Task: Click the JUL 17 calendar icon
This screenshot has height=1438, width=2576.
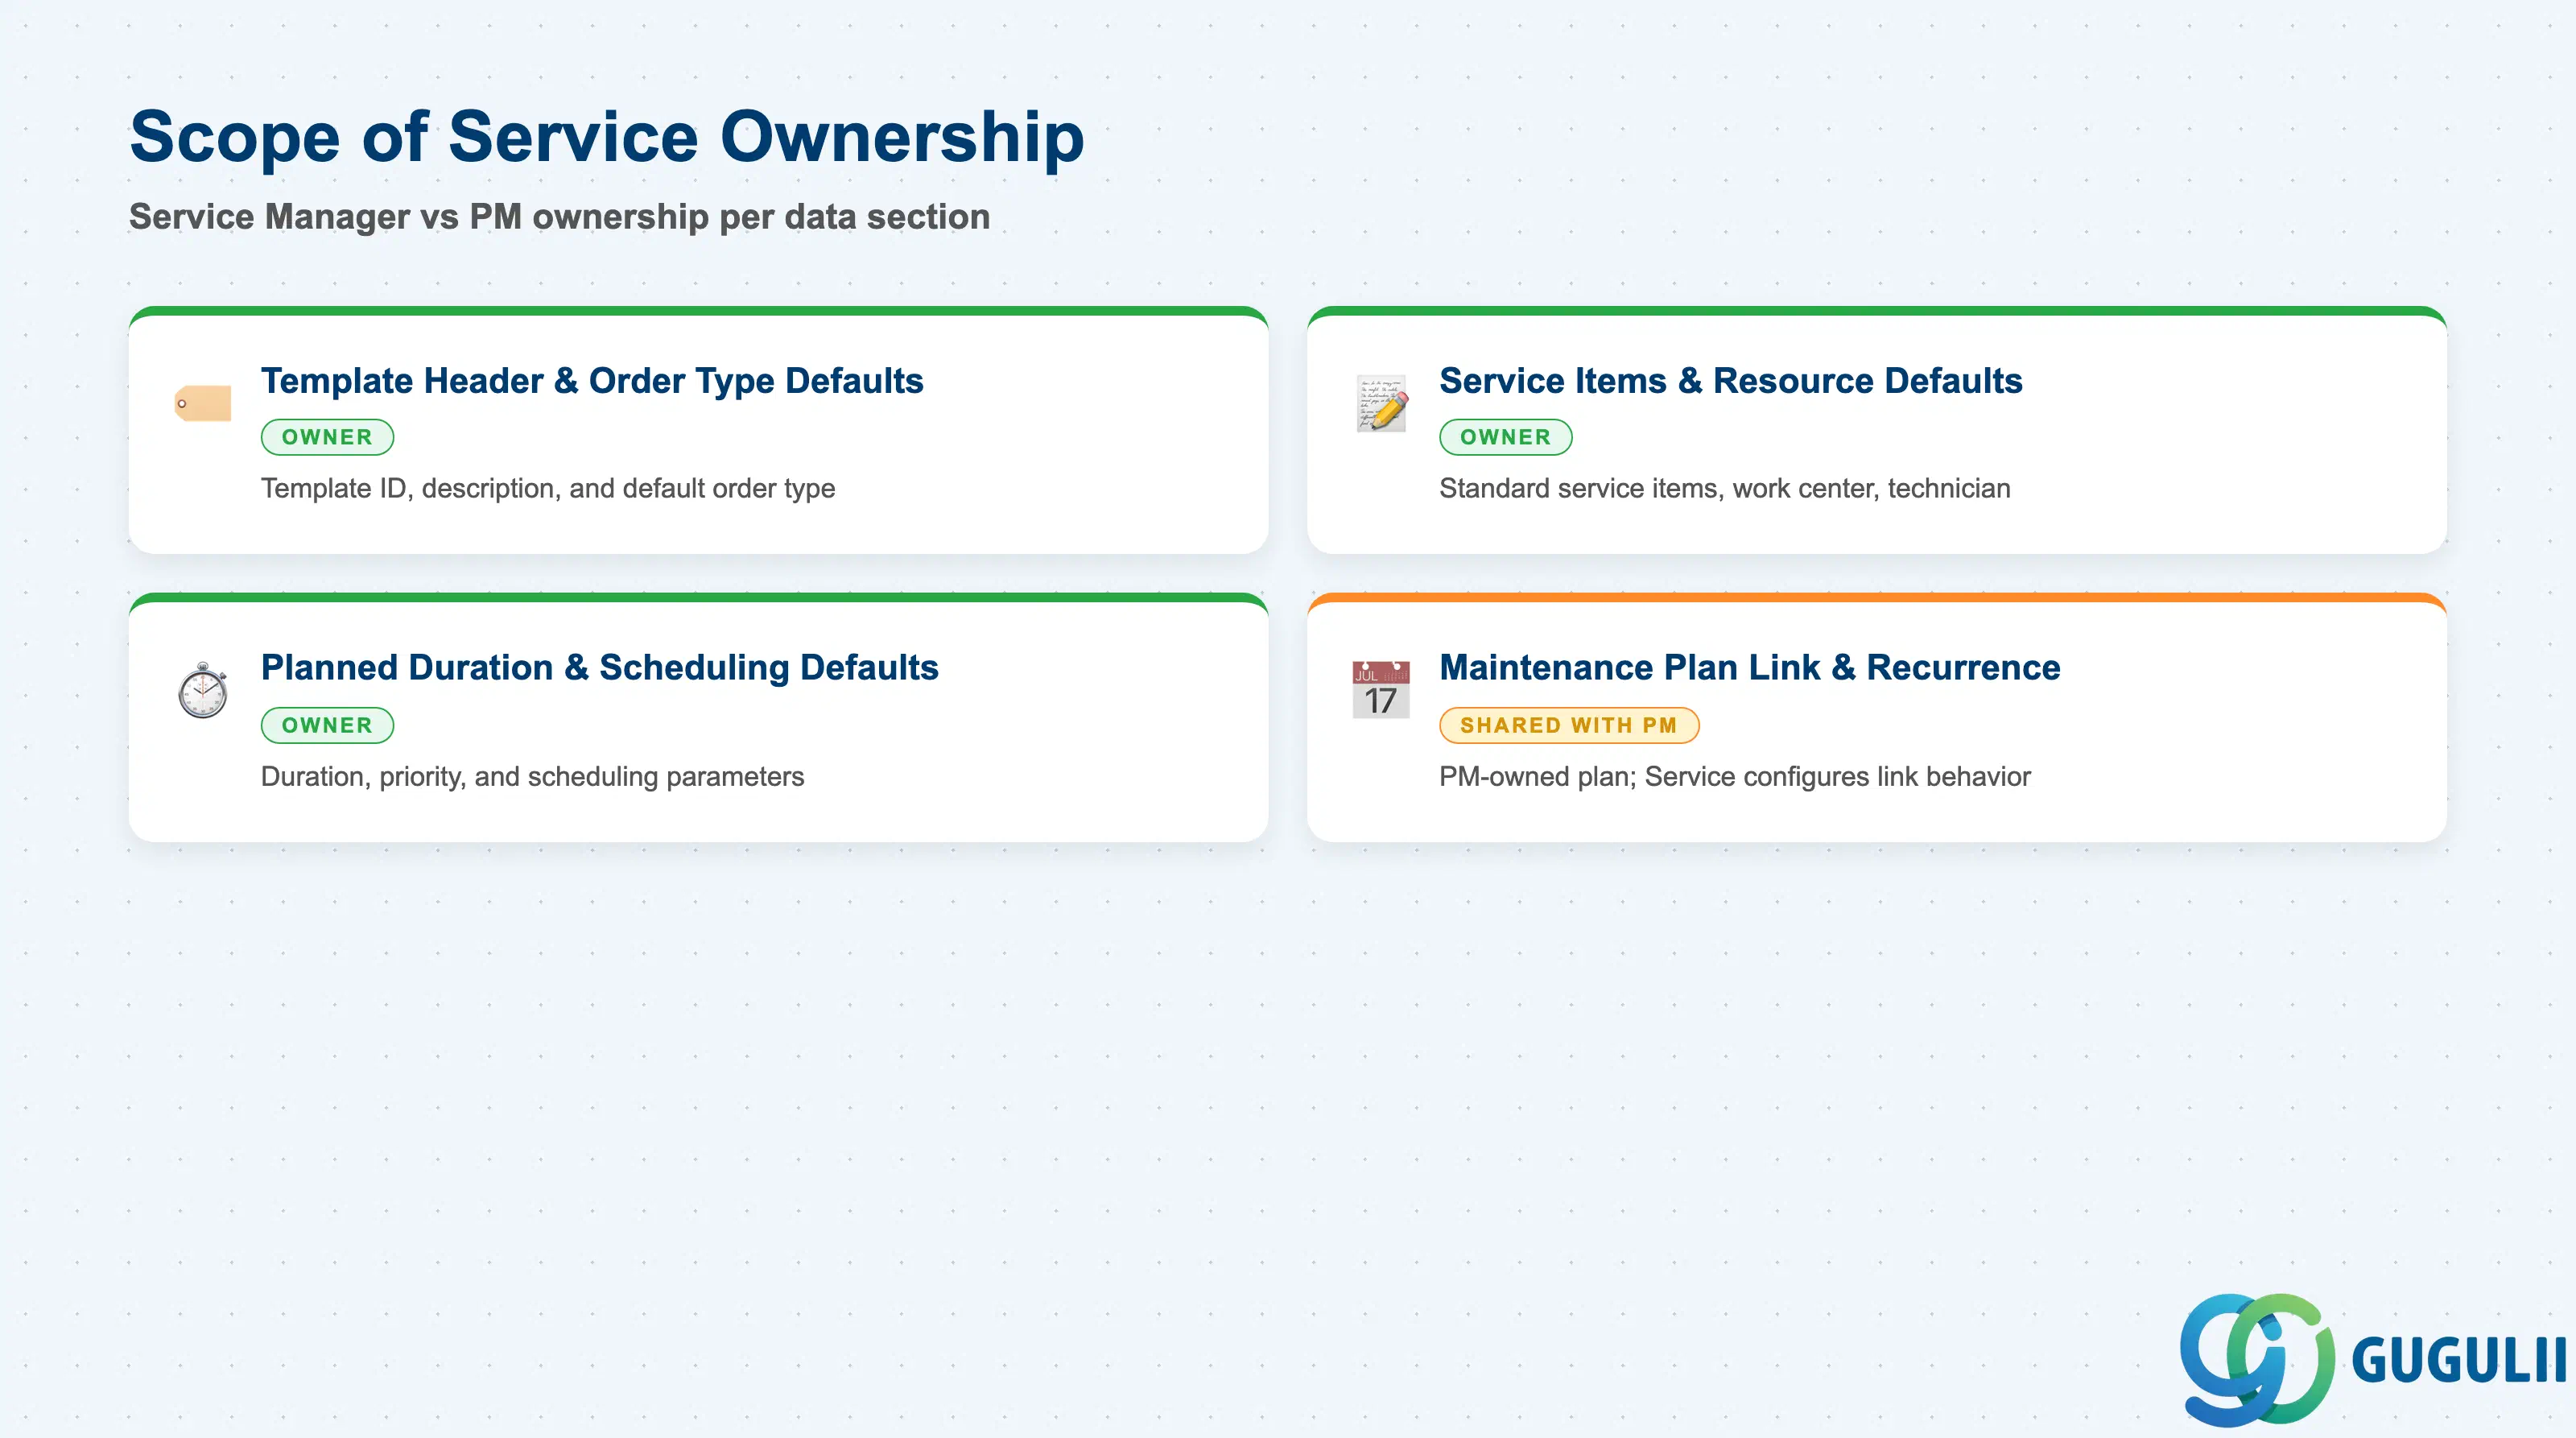Action: click(x=1381, y=689)
